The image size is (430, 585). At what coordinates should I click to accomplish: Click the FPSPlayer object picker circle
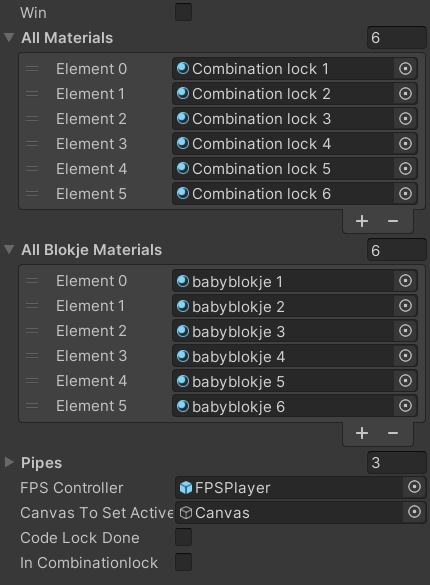[x=414, y=487]
